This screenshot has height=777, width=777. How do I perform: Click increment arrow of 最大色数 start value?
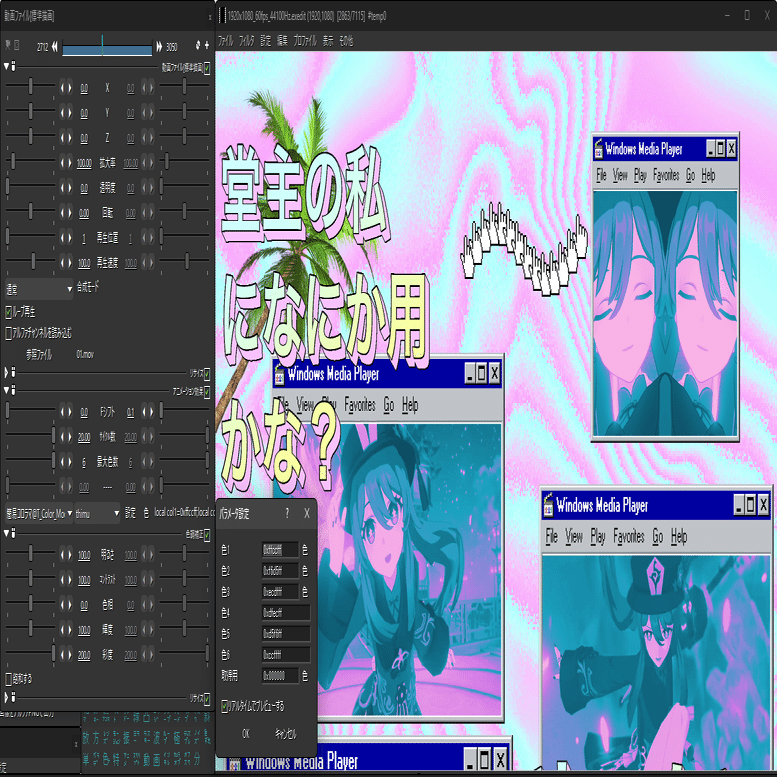click(70, 462)
